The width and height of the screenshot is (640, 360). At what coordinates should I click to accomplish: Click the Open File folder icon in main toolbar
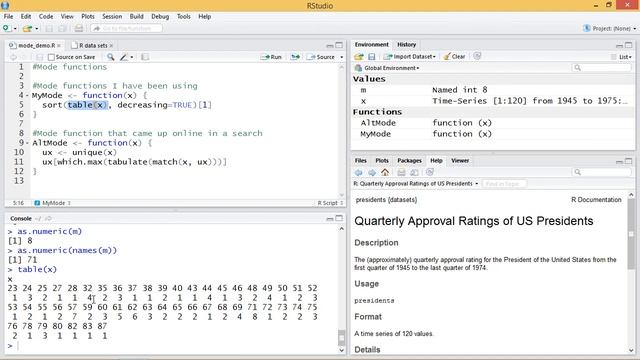(27, 29)
